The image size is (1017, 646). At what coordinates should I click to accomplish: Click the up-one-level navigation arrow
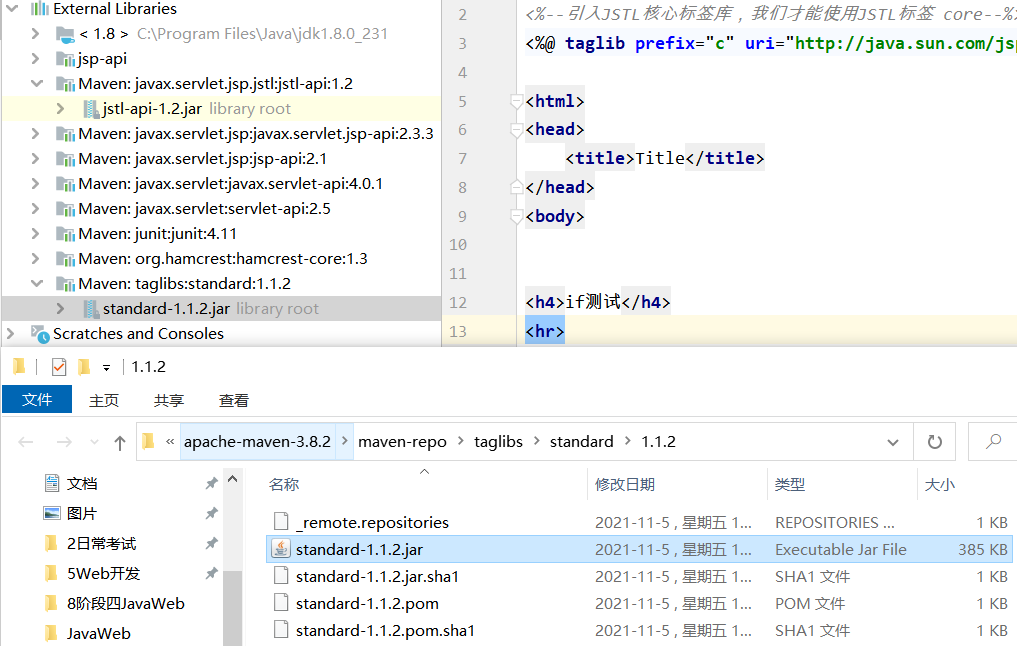click(x=121, y=440)
